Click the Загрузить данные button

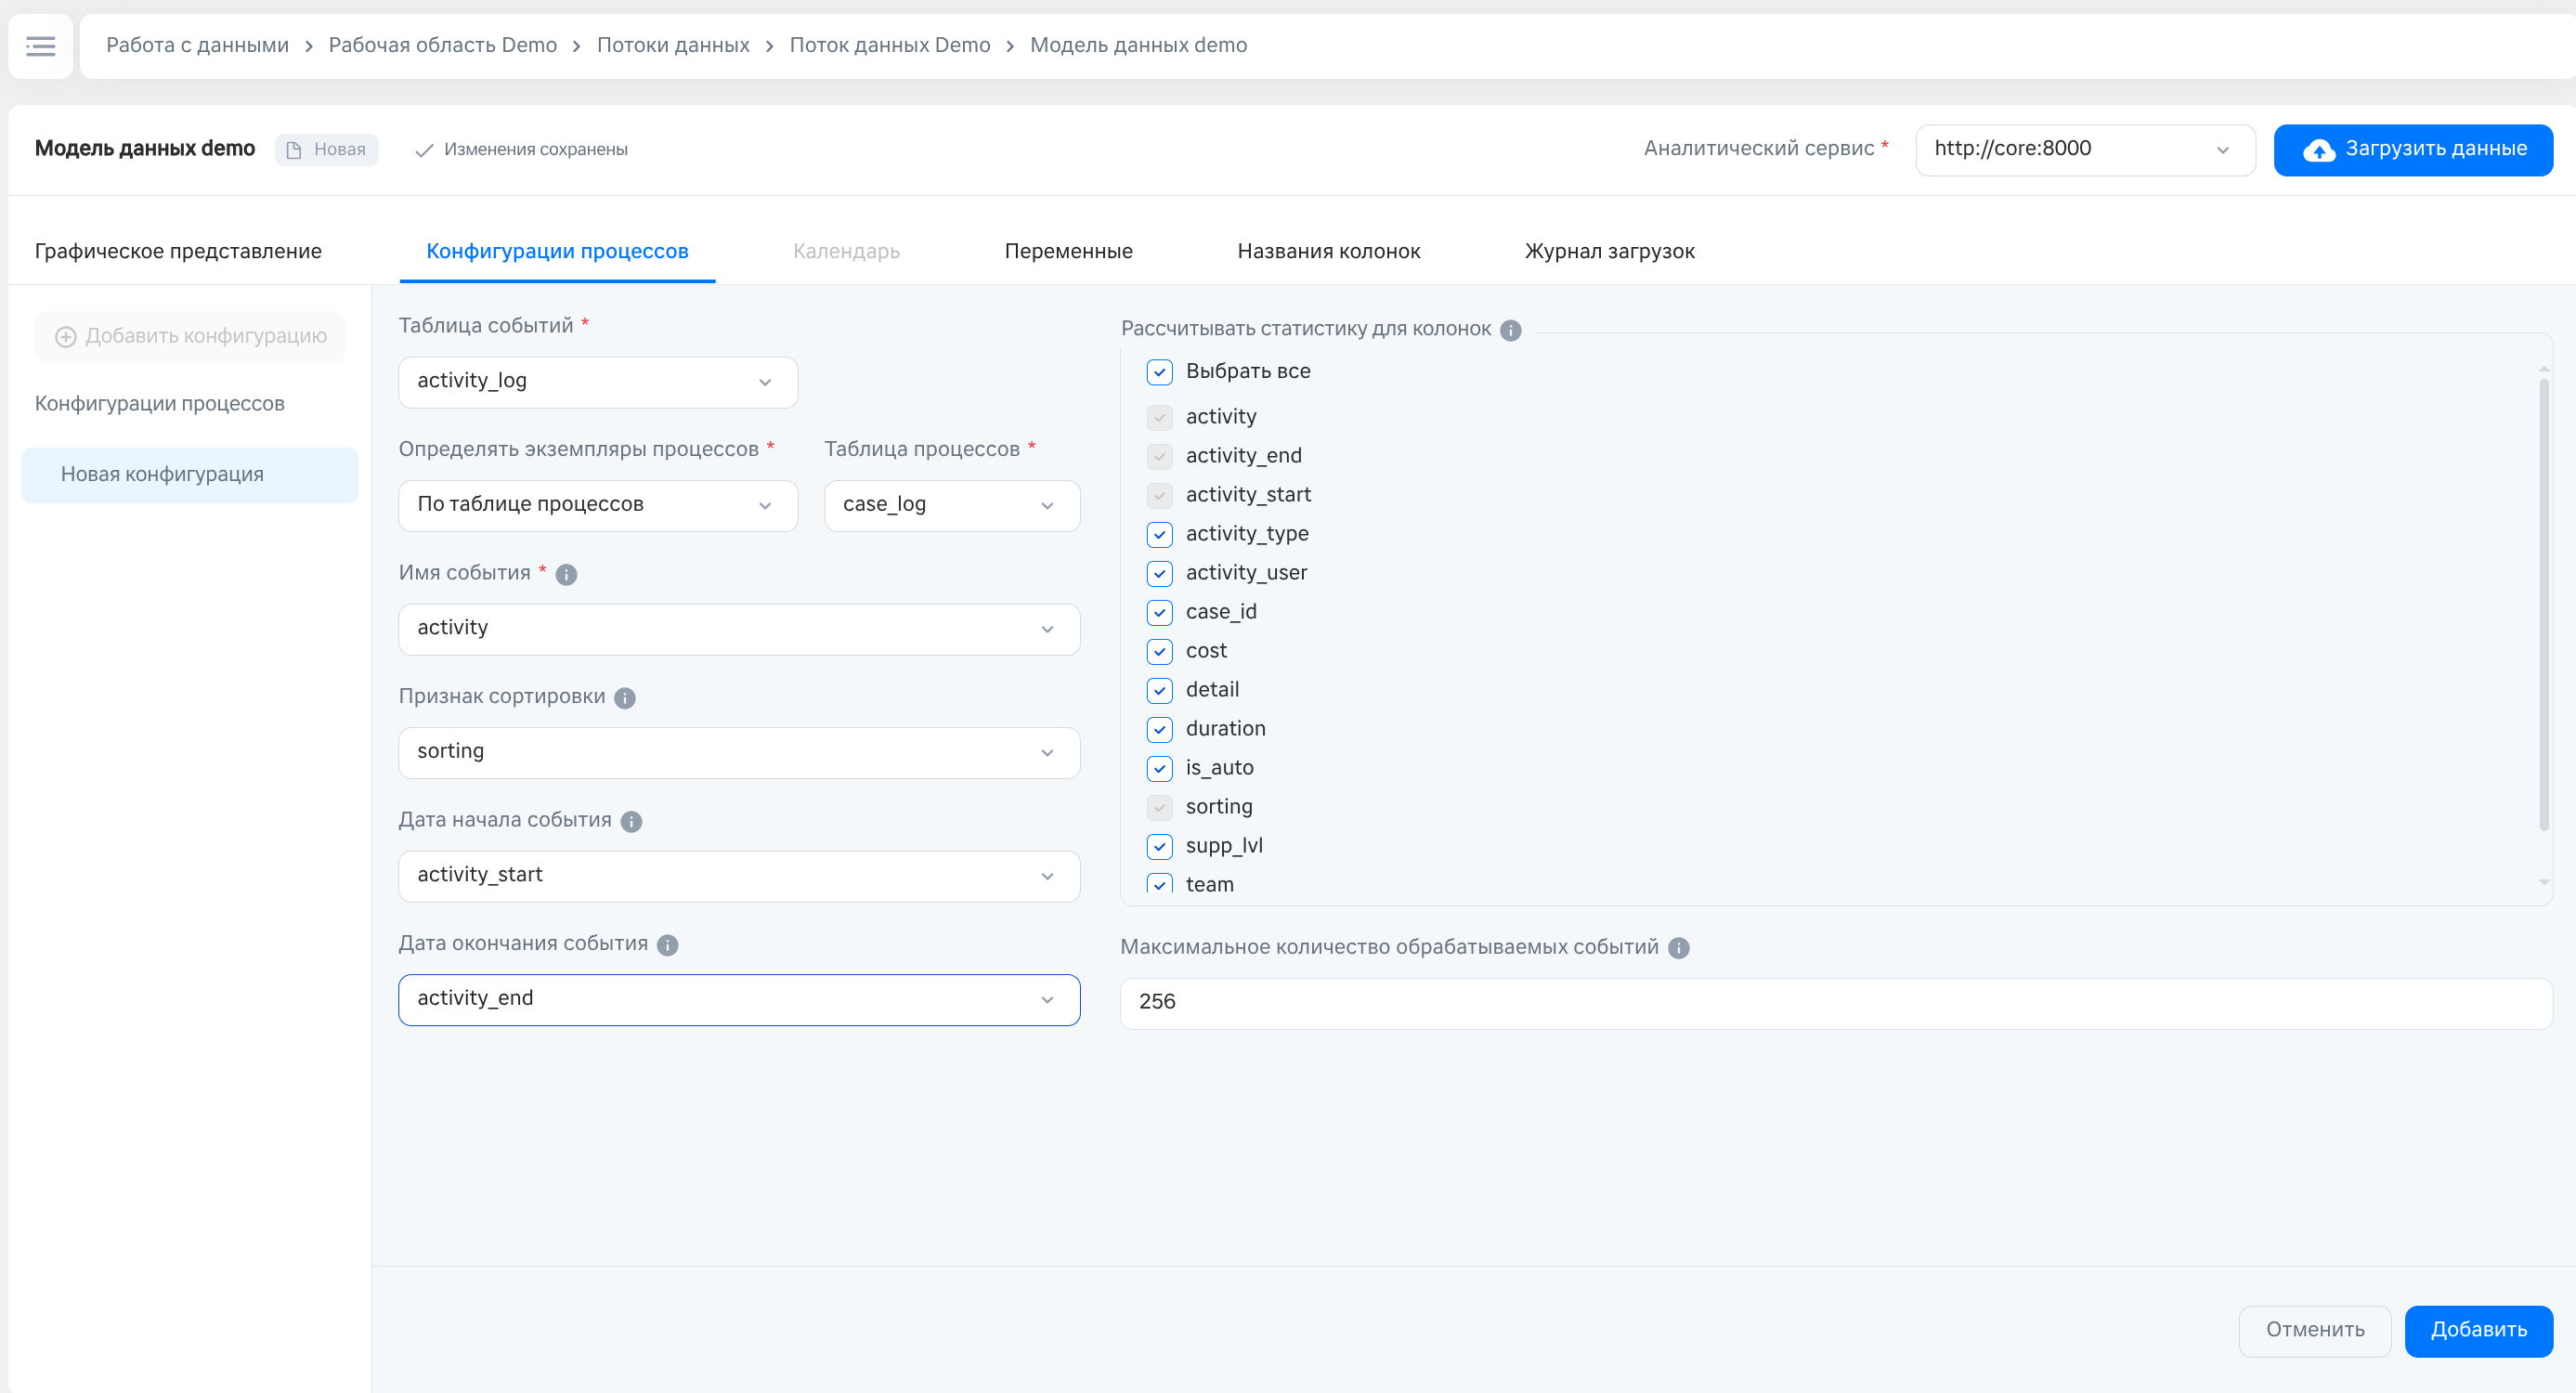[x=2413, y=150]
